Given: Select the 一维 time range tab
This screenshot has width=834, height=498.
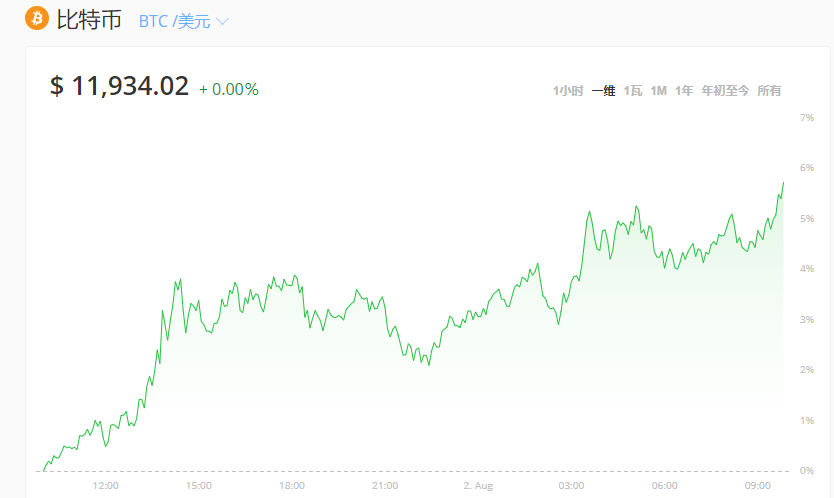Looking at the screenshot, I should click(x=603, y=91).
